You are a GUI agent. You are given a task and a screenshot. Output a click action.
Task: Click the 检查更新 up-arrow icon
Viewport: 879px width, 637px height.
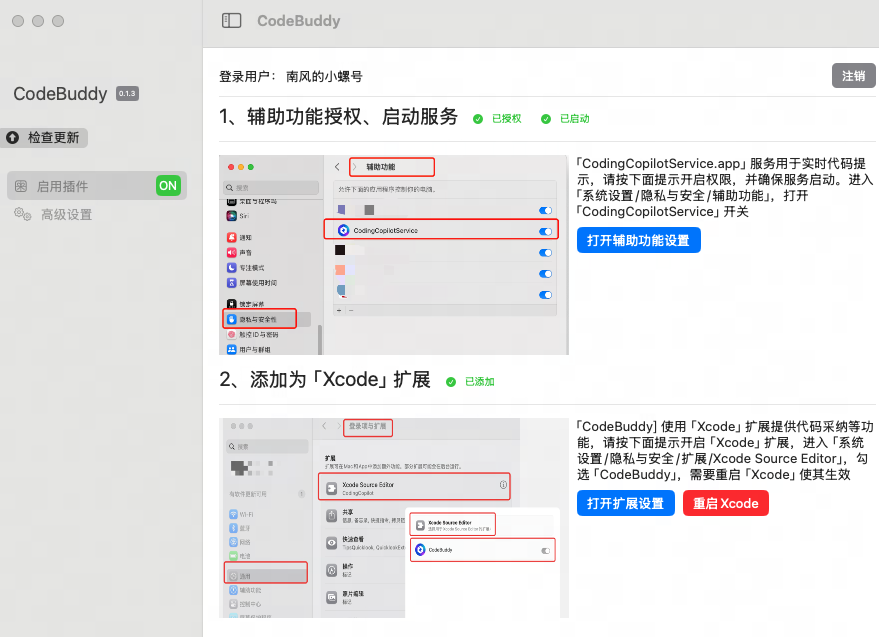(x=13, y=137)
